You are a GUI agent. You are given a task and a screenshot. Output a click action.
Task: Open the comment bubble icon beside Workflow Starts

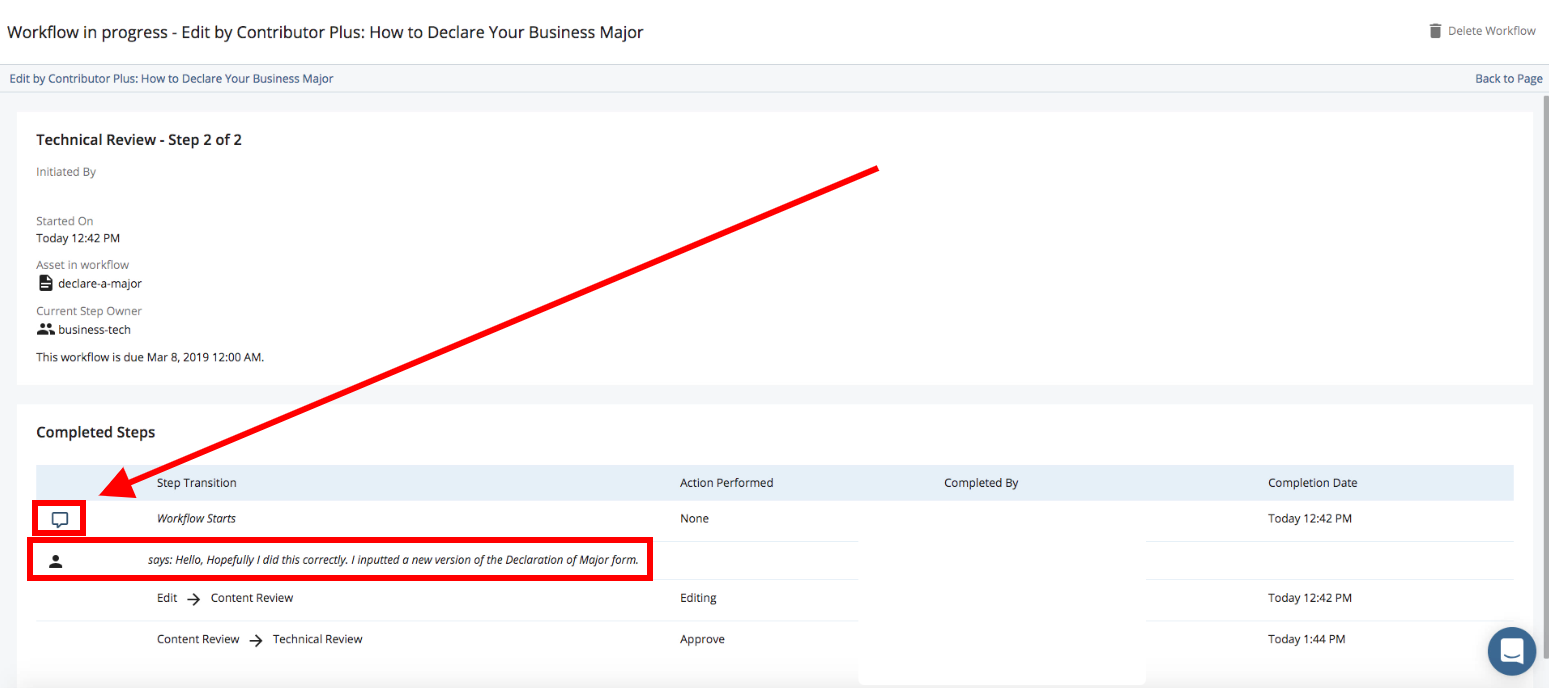pyautogui.click(x=59, y=518)
